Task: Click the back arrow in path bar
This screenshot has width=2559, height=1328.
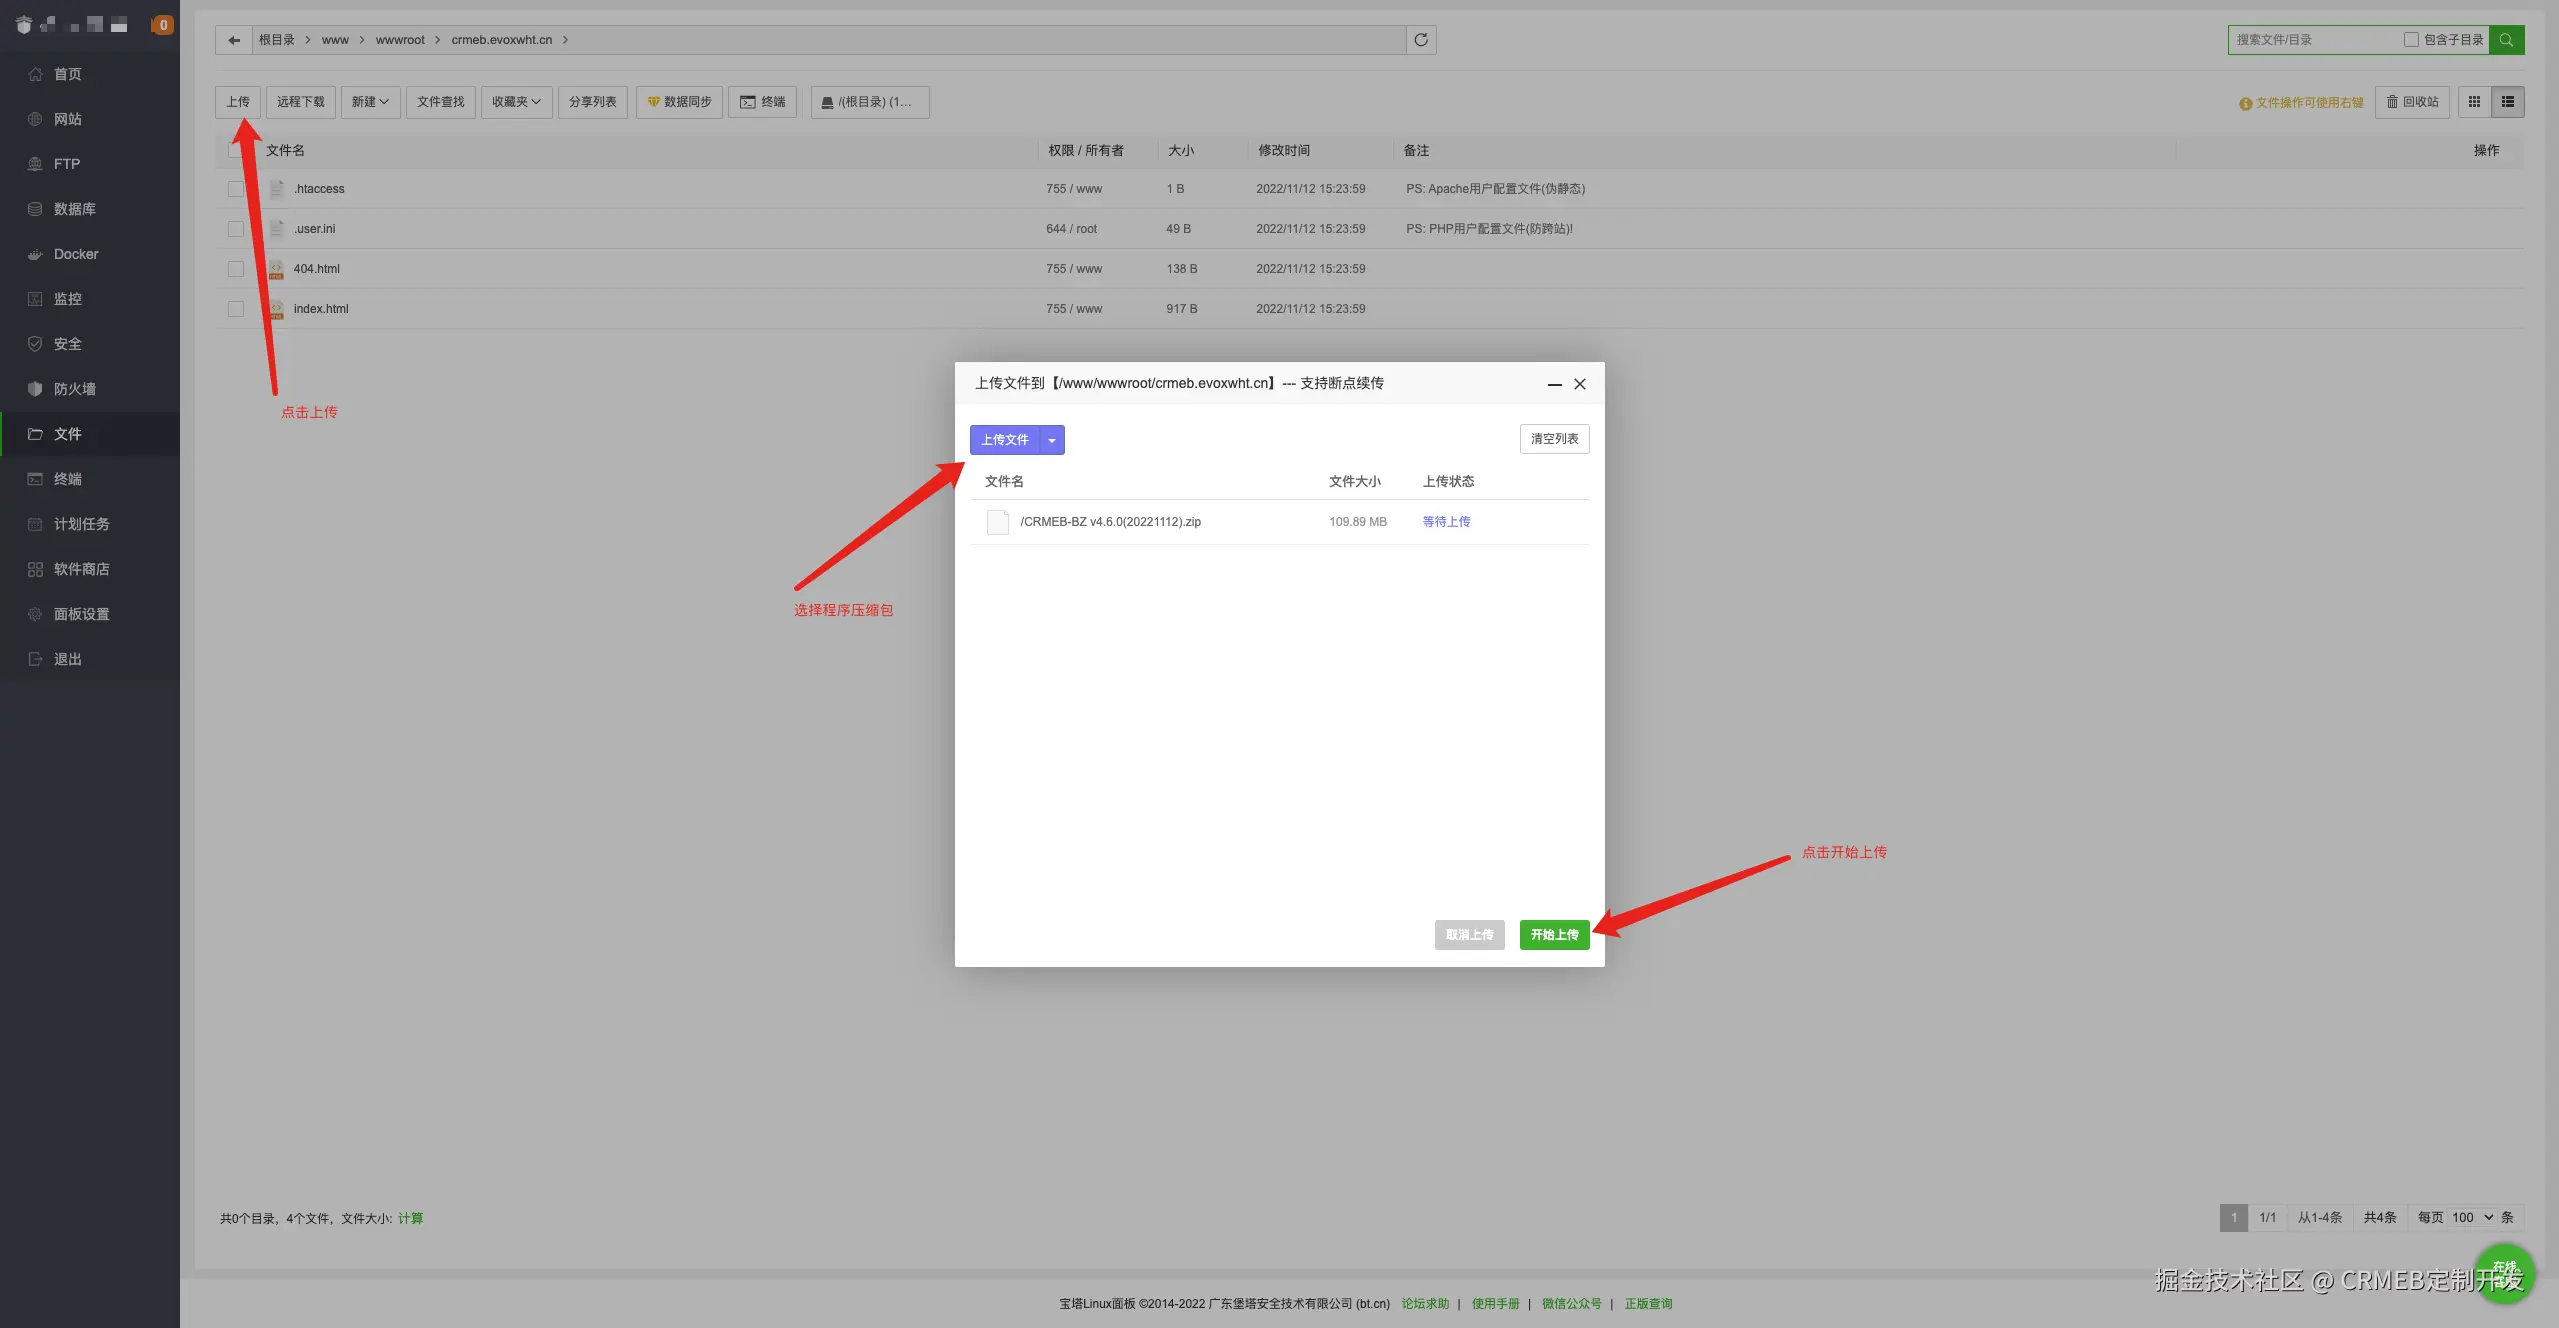Action: (x=234, y=40)
